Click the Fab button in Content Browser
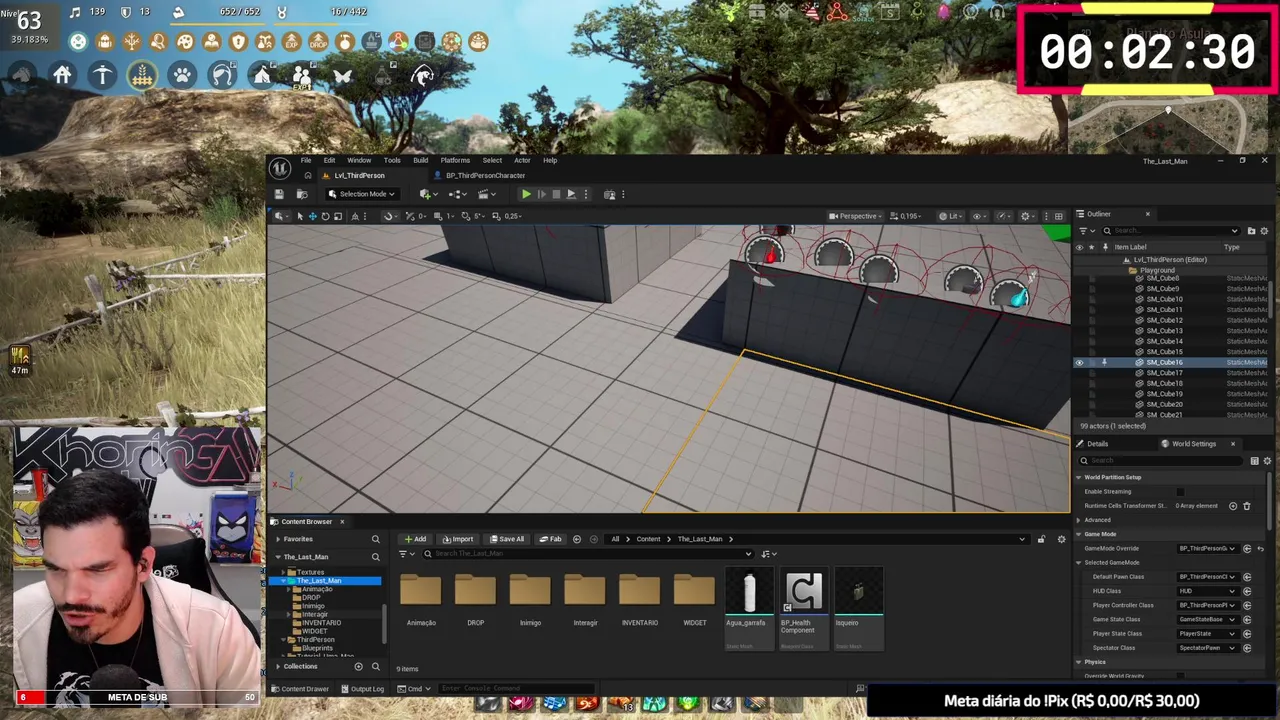The width and height of the screenshot is (1280, 720). pyautogui.click(x=550, y=539)
